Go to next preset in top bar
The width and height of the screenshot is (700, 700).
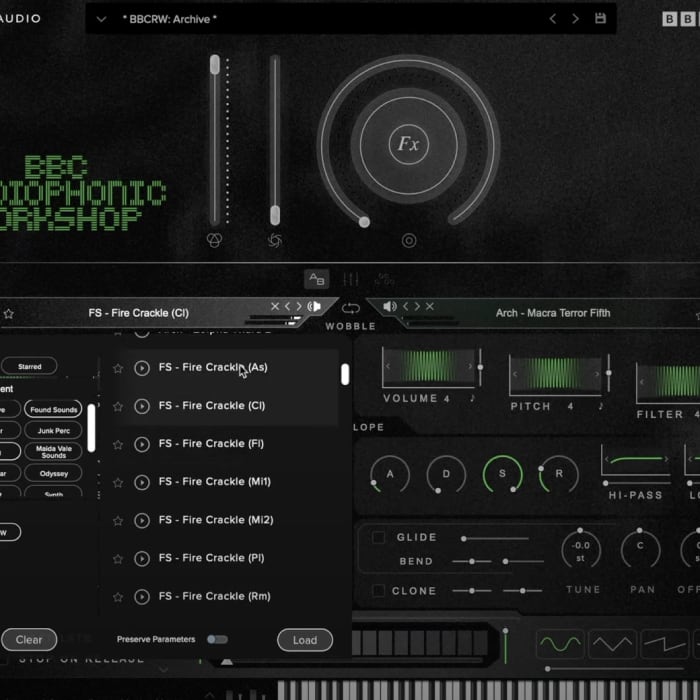[575, 19]
